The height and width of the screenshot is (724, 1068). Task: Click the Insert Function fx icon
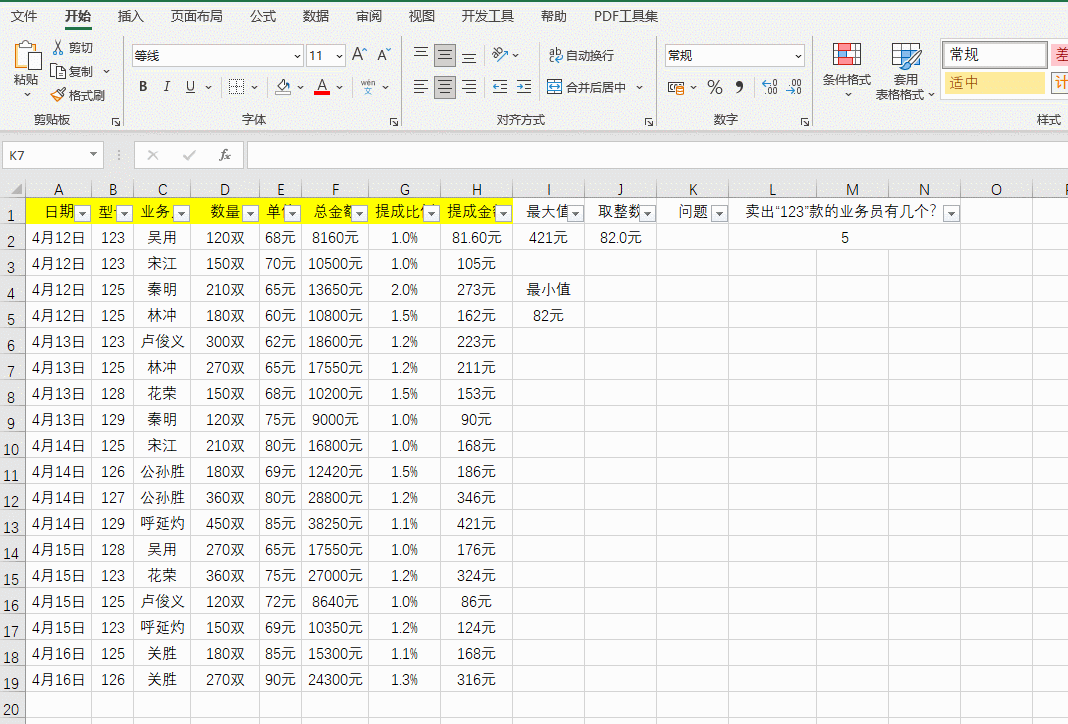click(x=225, y=155)
